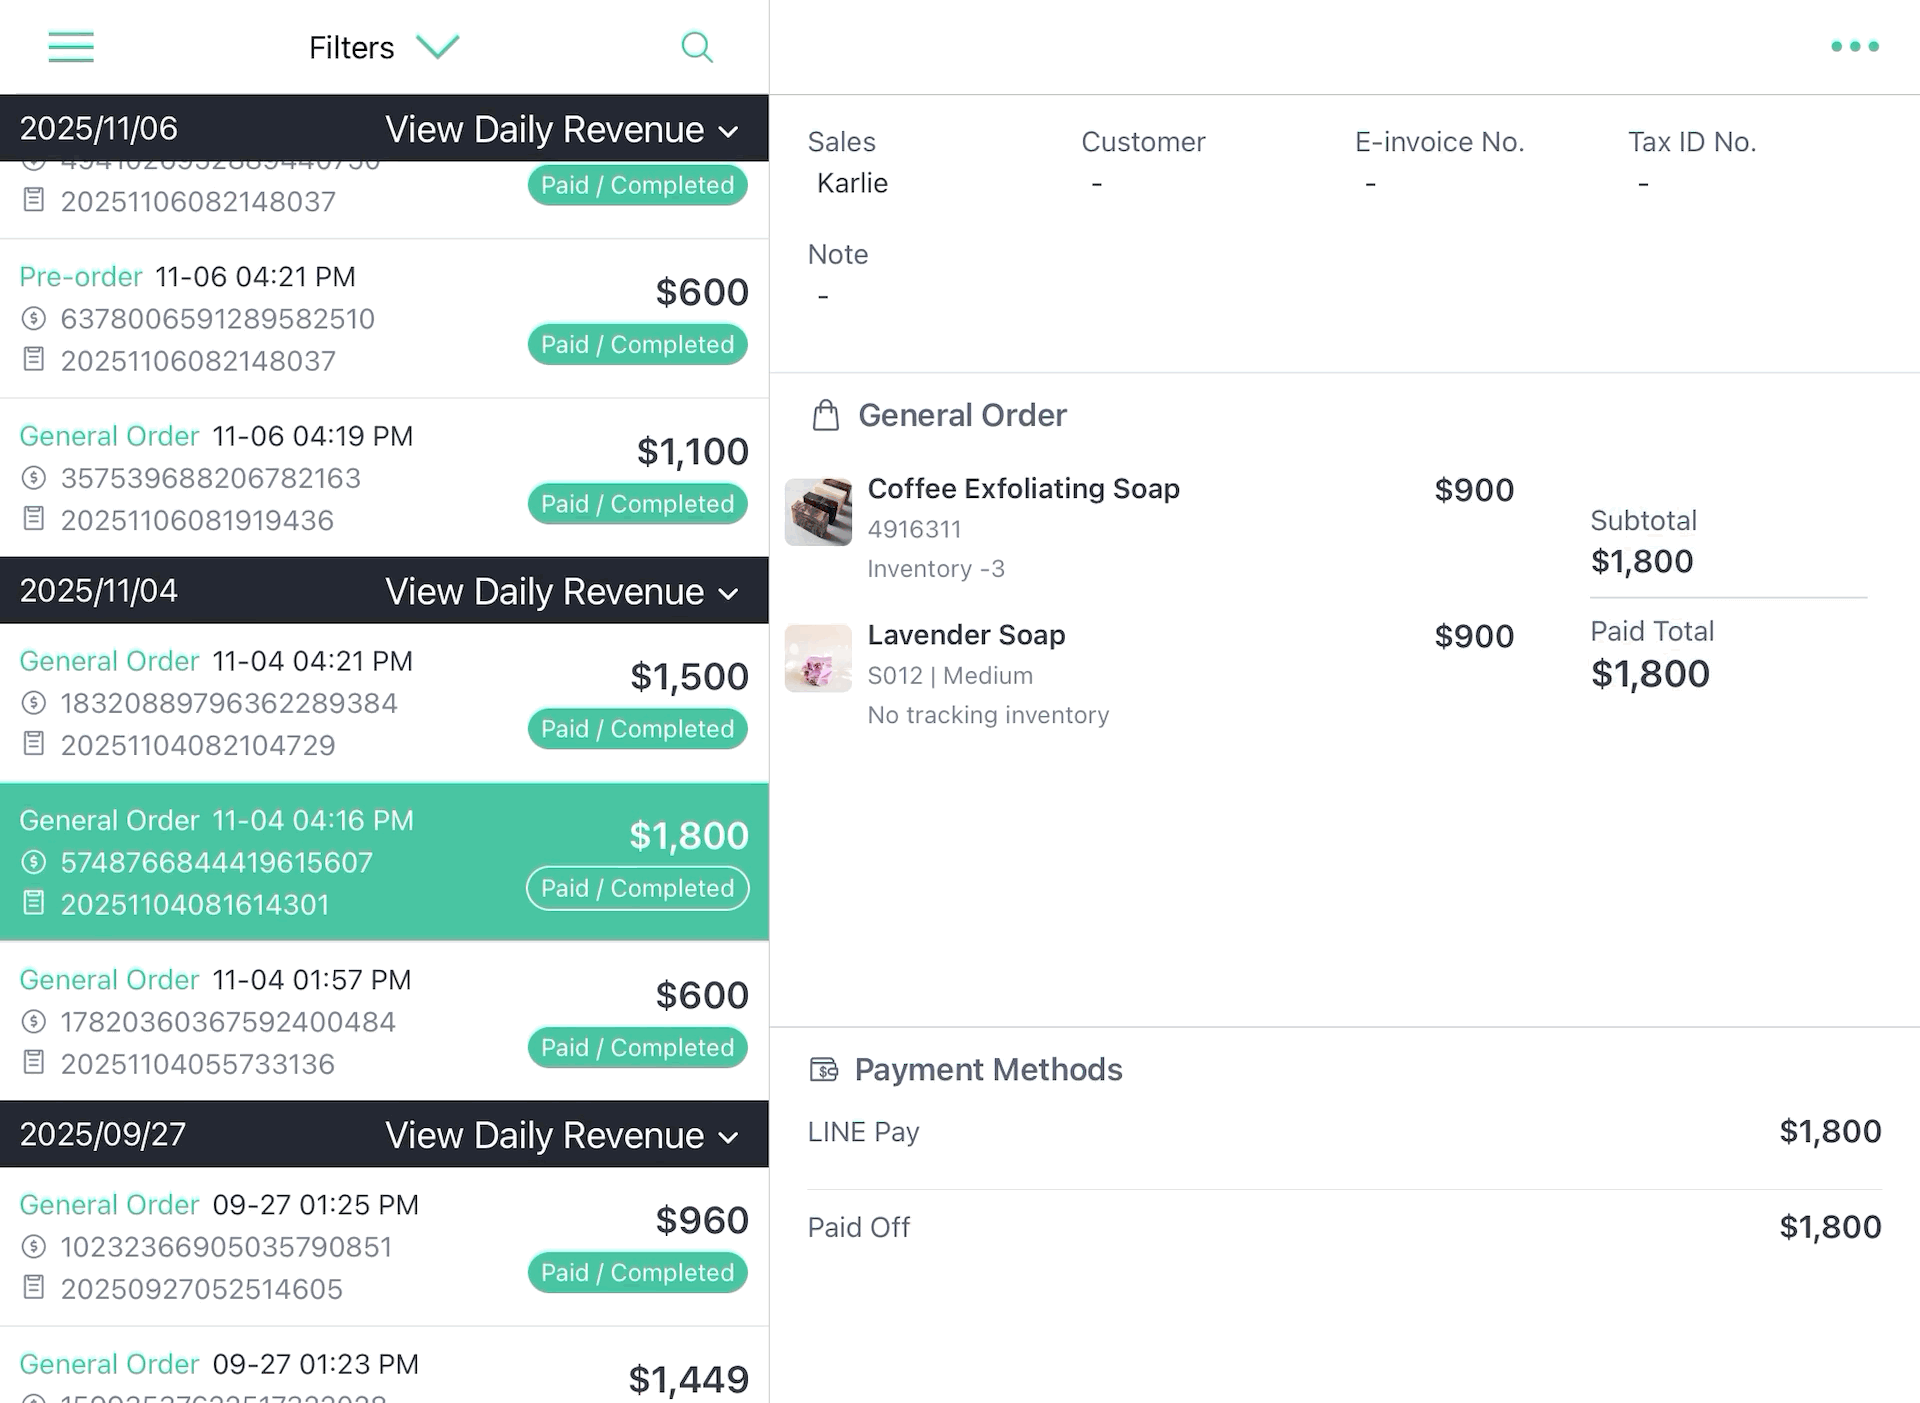The image size is (1920, 1403).
Task: Select the General Order from 11-04 01:57 PM
Action: (384, 1021)
